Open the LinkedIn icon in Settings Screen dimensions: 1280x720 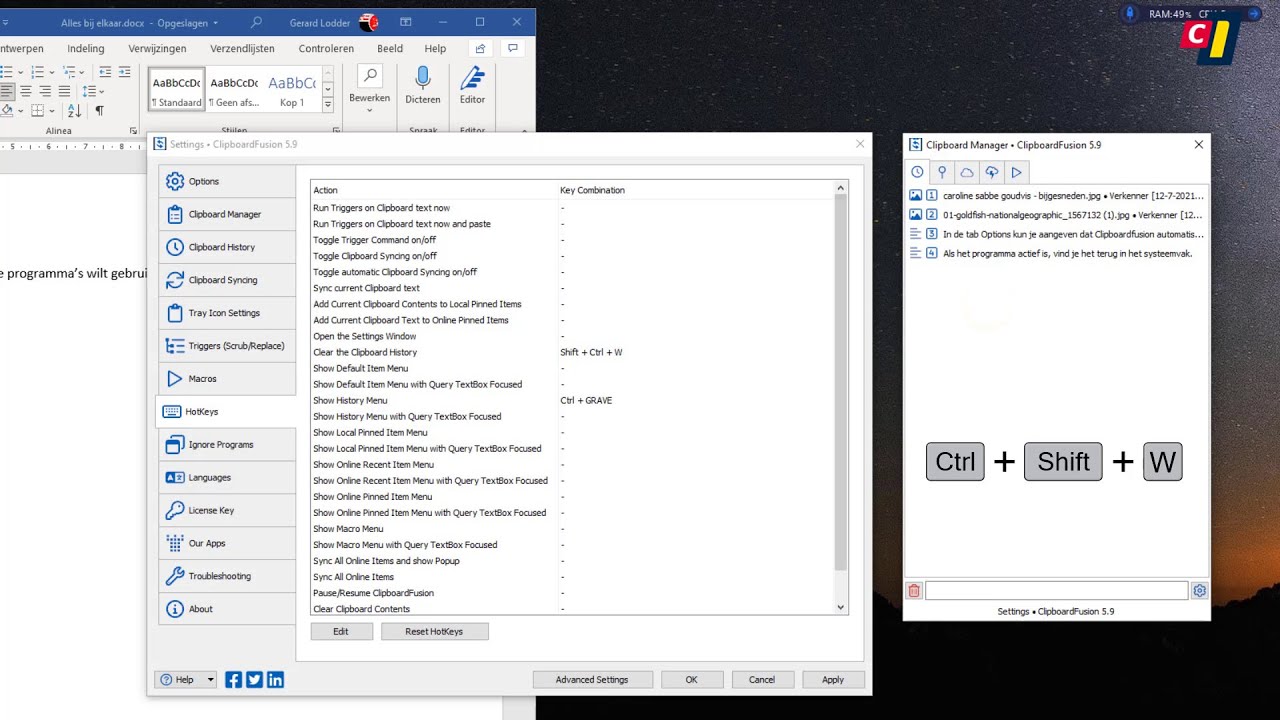point(275,680)
